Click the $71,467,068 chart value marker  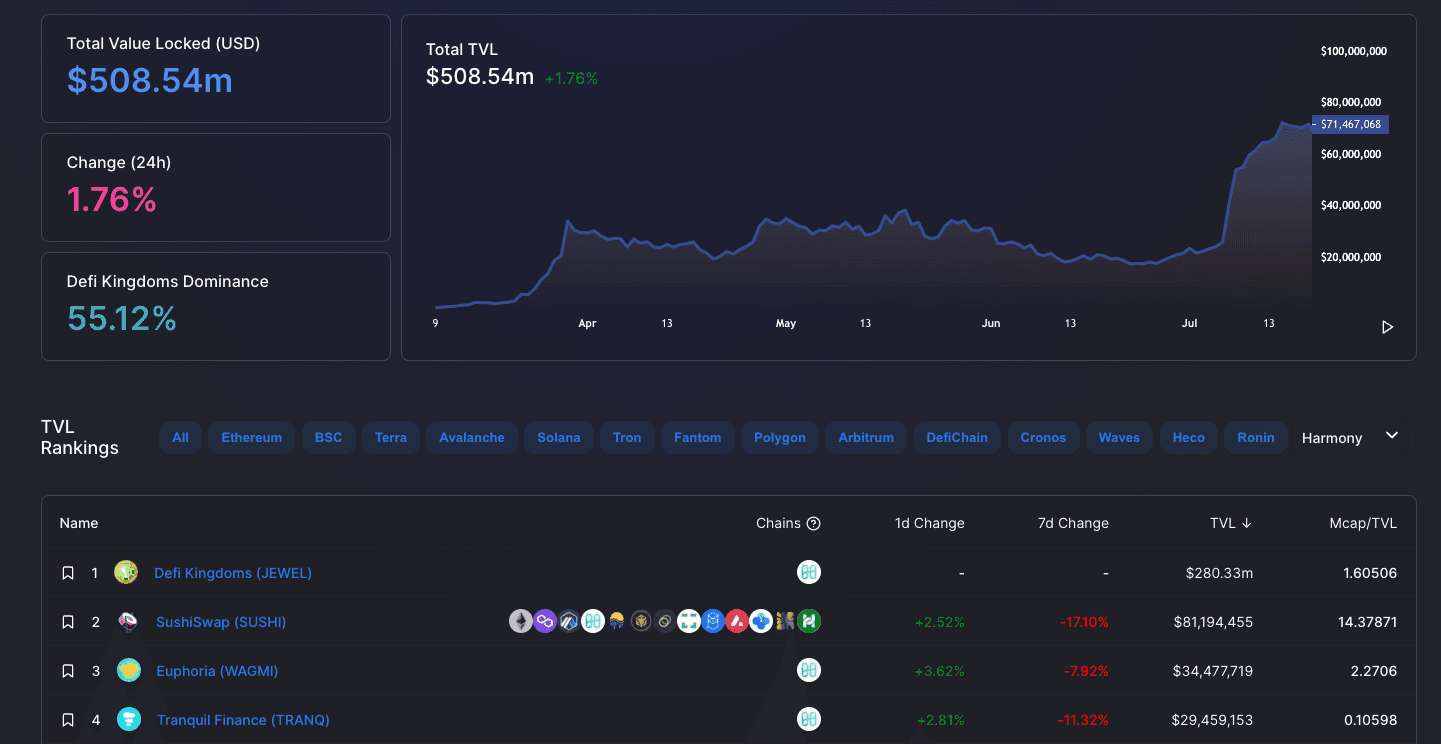pyautogui.click(x=1350, y=125)
